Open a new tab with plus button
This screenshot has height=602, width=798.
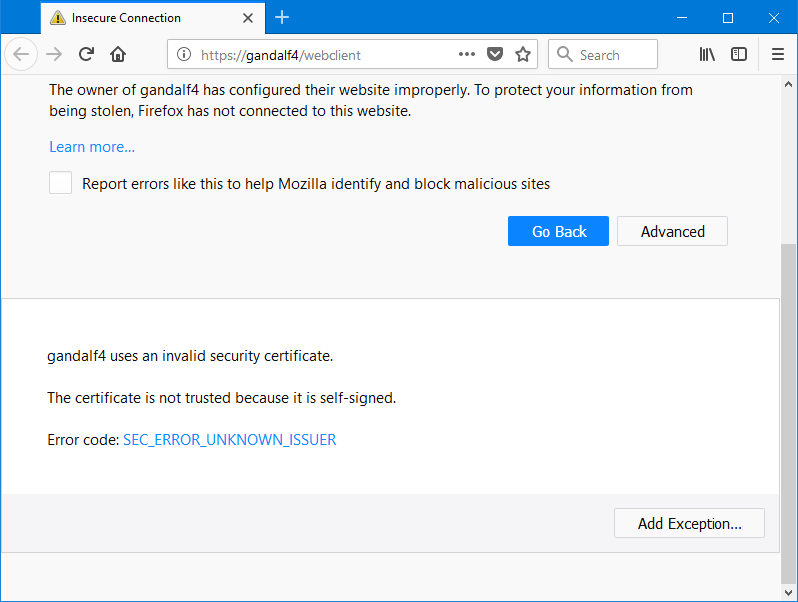[x=282, y=17]
